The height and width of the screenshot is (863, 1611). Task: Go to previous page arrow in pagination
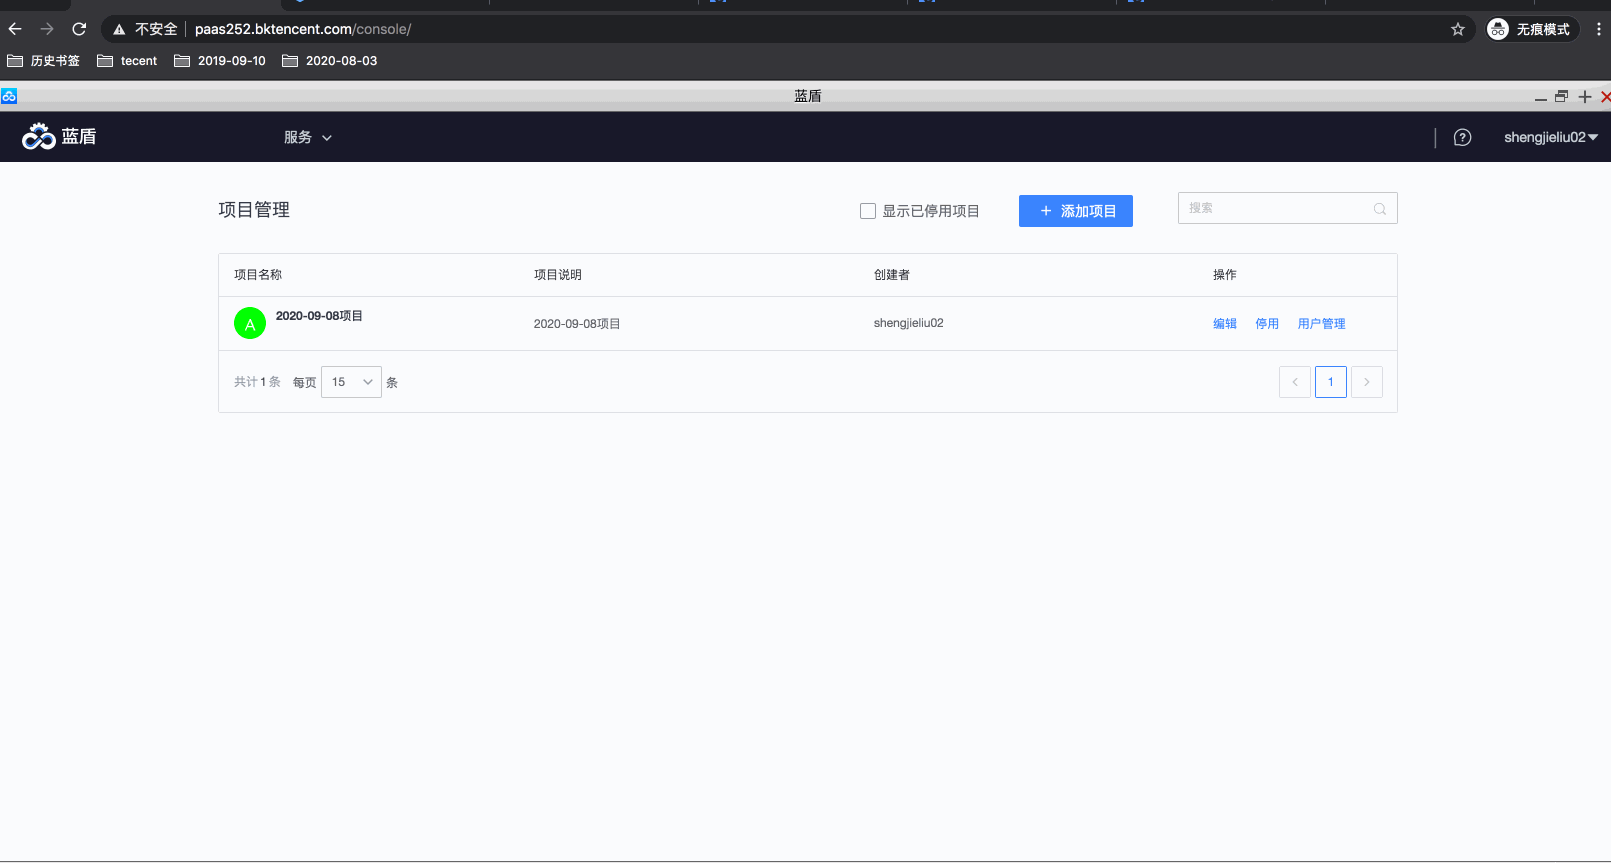1295,382
